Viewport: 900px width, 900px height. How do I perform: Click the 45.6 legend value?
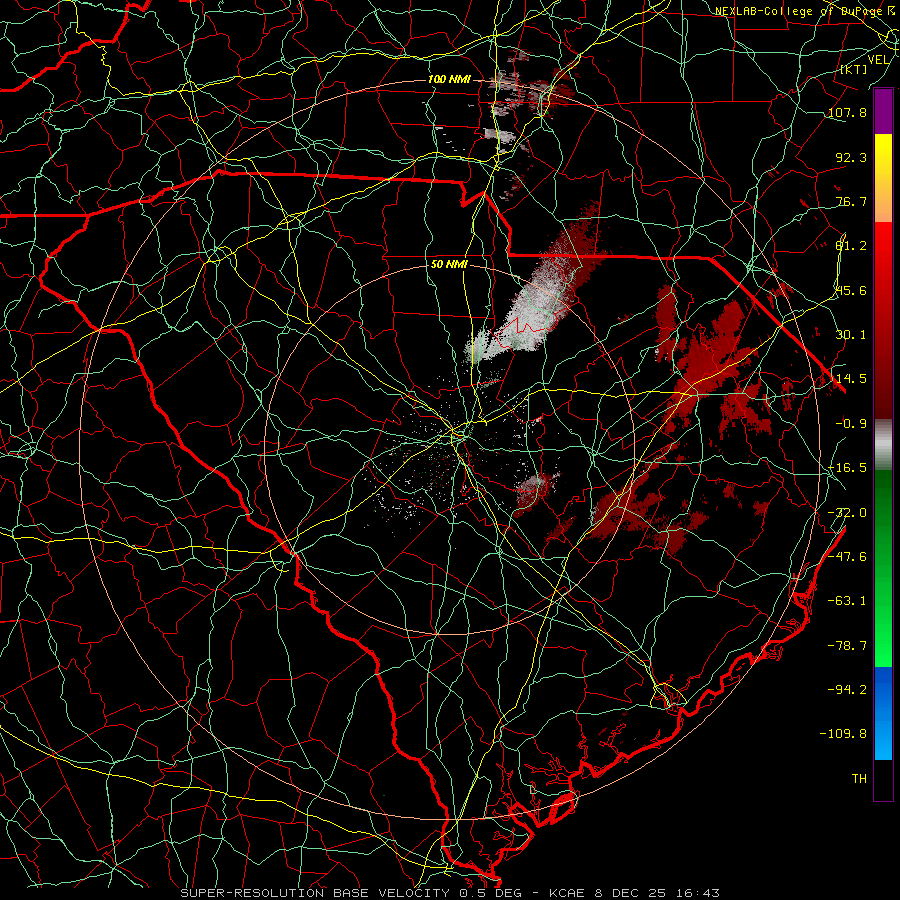click(x=851, y=290)
